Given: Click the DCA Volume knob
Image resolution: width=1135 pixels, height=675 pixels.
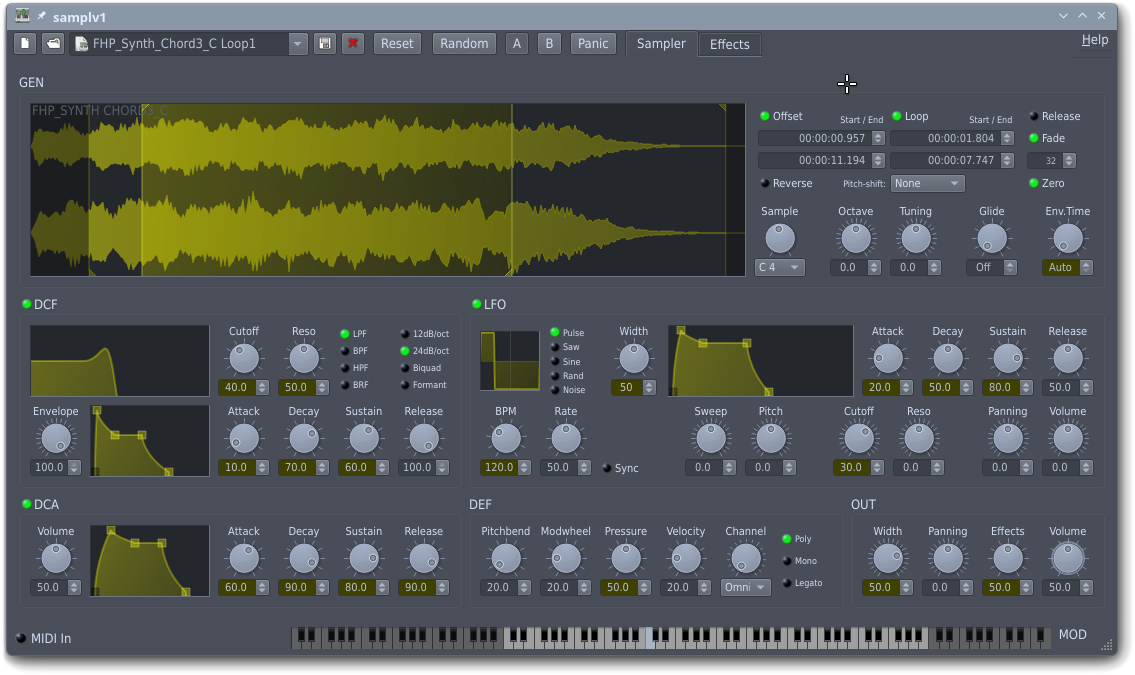Looking at the screenshot, I should click(x=56, y=558).
